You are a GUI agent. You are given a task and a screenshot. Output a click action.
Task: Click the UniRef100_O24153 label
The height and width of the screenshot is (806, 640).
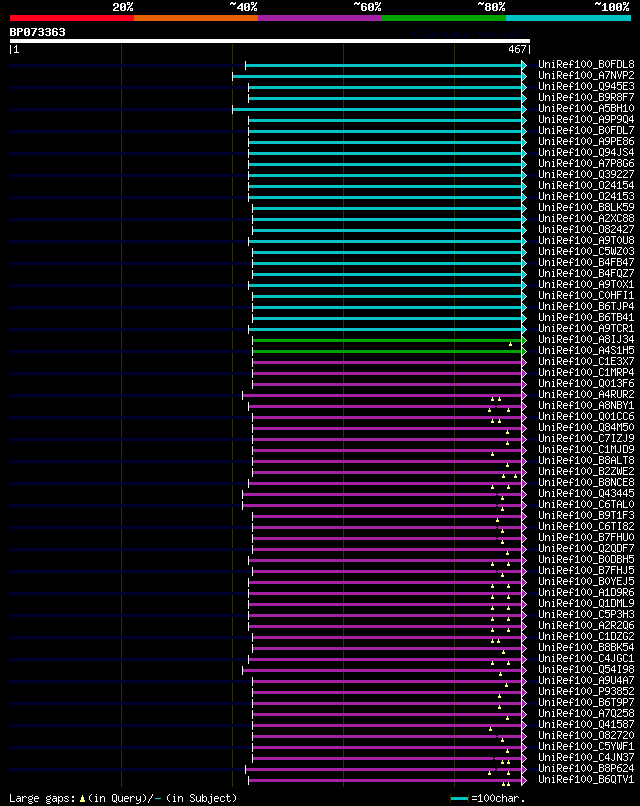(x=586, y=196)
